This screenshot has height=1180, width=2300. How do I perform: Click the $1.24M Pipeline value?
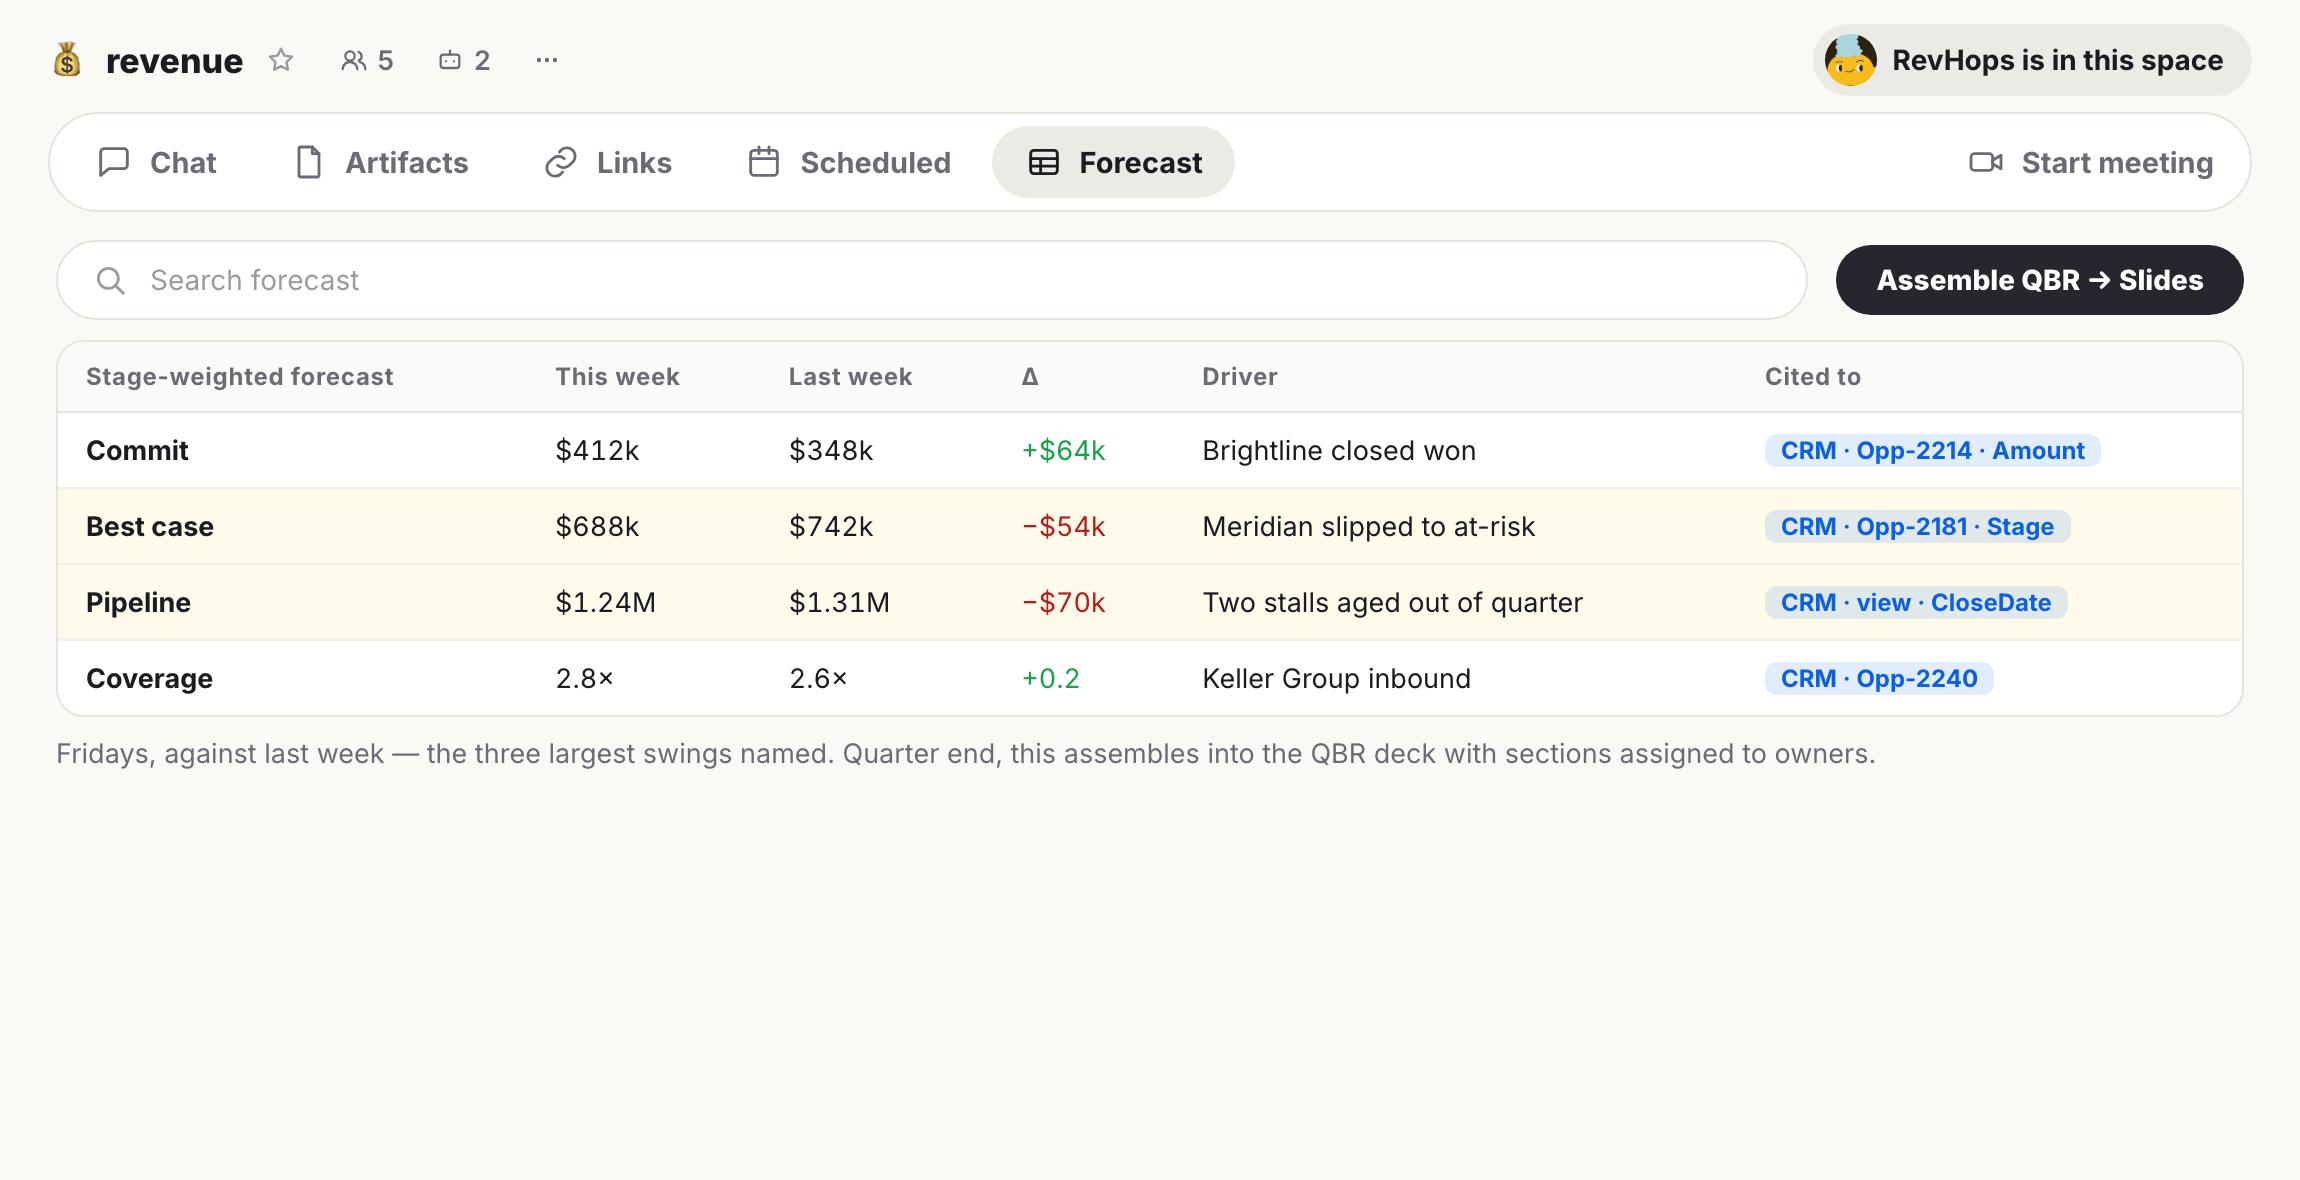605,602
